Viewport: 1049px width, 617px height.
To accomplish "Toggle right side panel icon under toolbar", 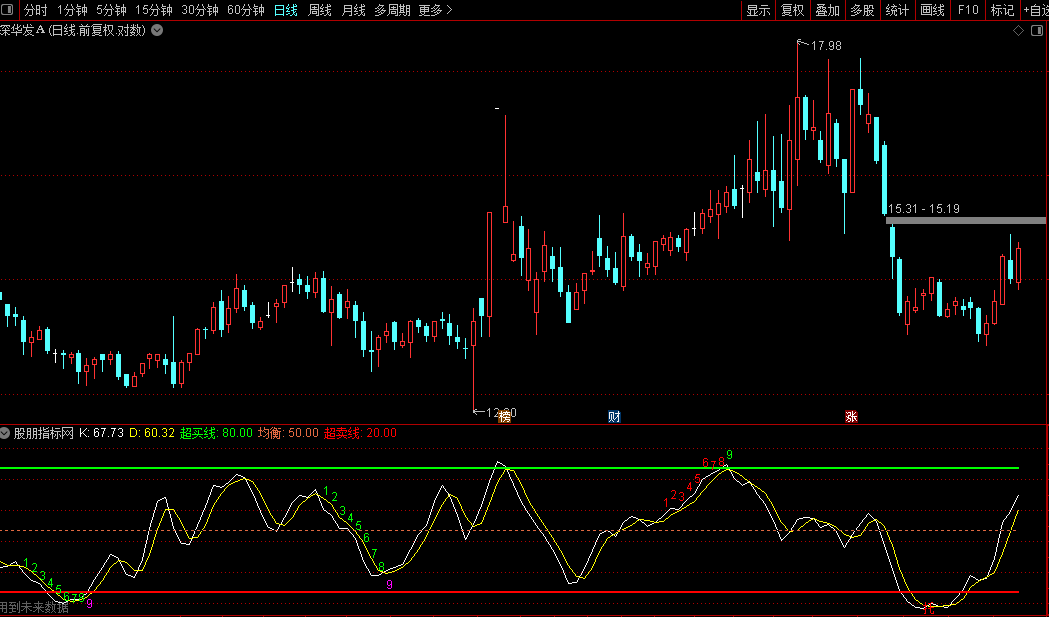I will click(1038, 30).
